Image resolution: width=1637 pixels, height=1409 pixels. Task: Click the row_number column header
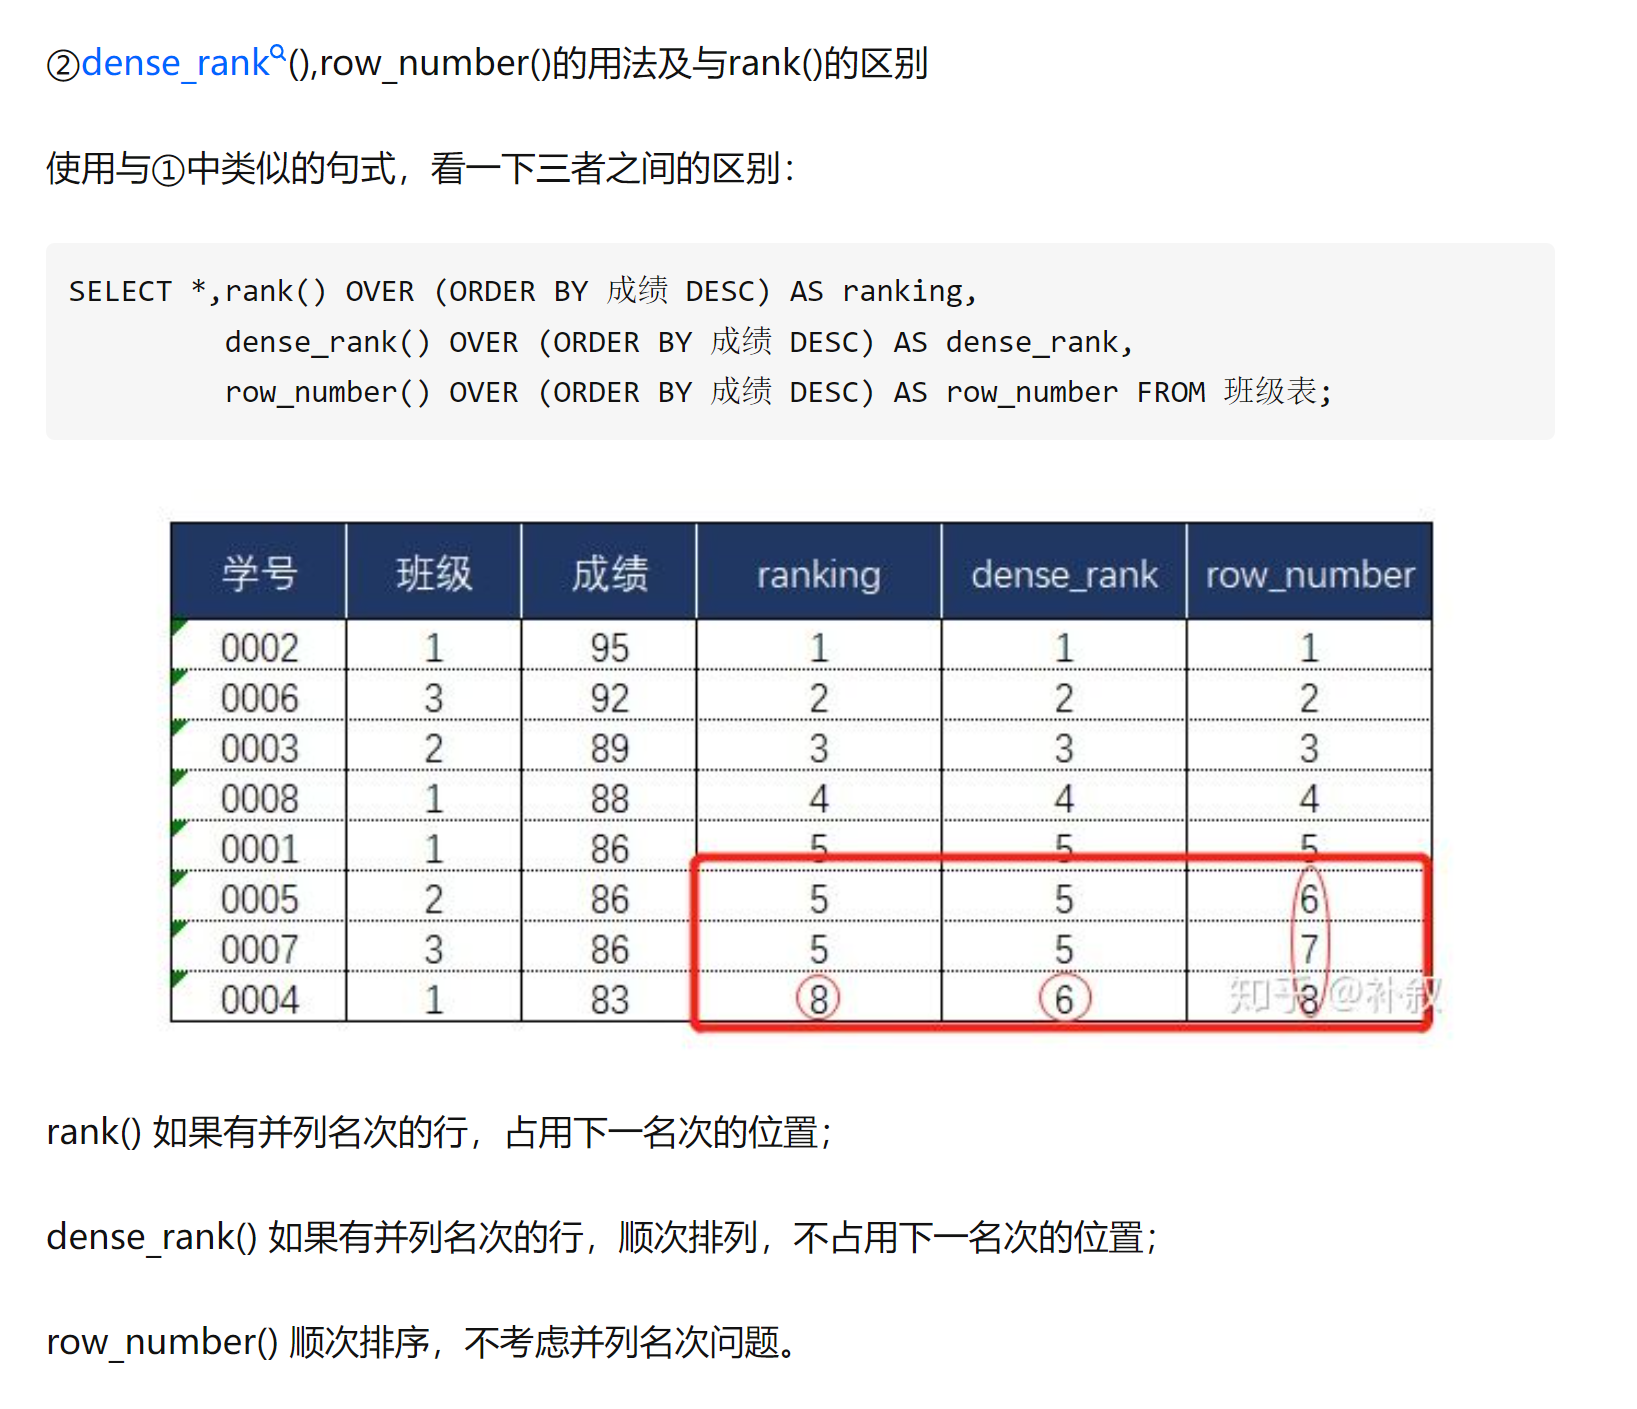click(x=1309, y=574)
